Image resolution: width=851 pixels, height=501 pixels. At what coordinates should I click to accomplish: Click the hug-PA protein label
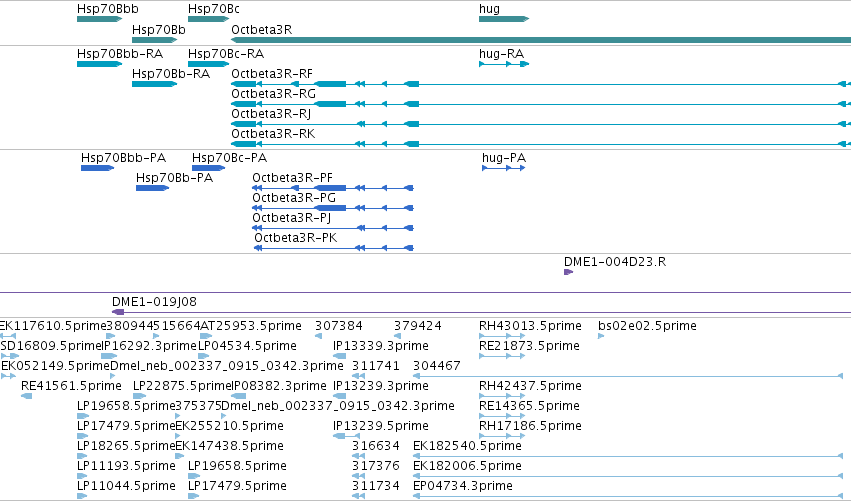click(504, 158)
